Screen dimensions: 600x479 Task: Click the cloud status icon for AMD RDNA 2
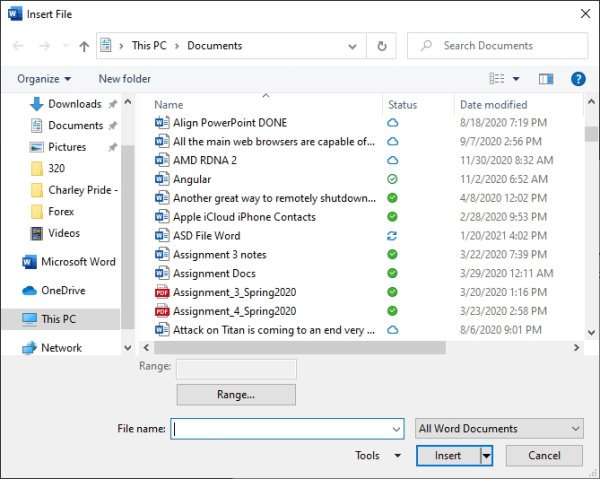tap(393, 160)
